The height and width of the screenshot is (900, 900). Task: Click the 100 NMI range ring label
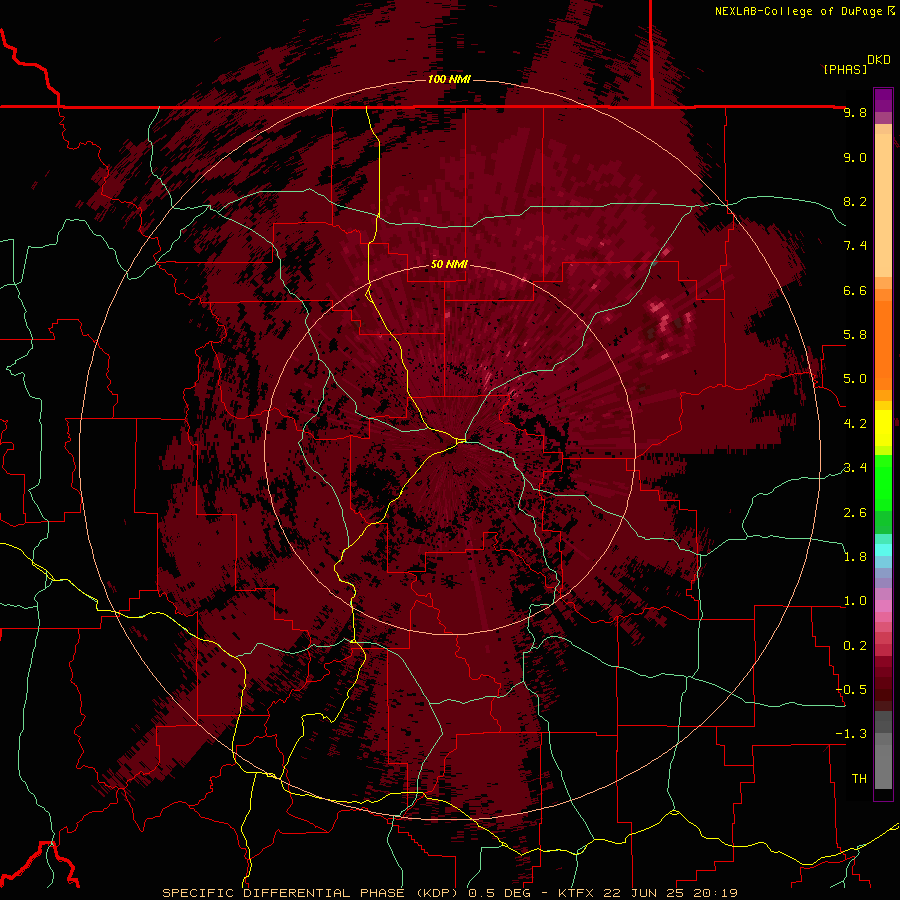pyautogui.click(x=449, y=79)
